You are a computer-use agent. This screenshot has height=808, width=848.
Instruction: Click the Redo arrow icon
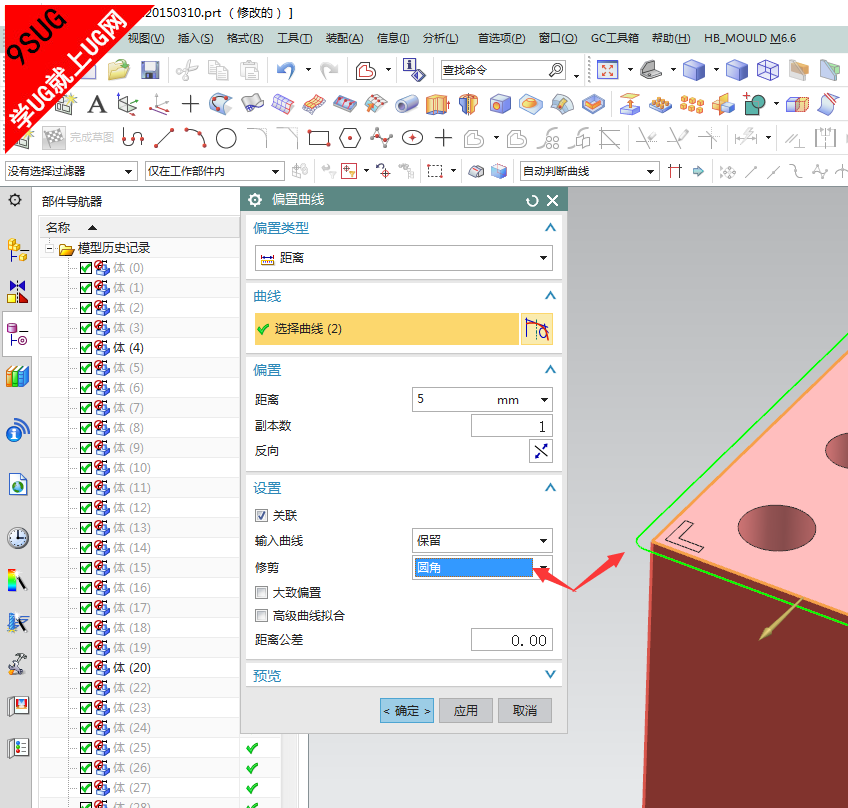[x=329, y=70]
